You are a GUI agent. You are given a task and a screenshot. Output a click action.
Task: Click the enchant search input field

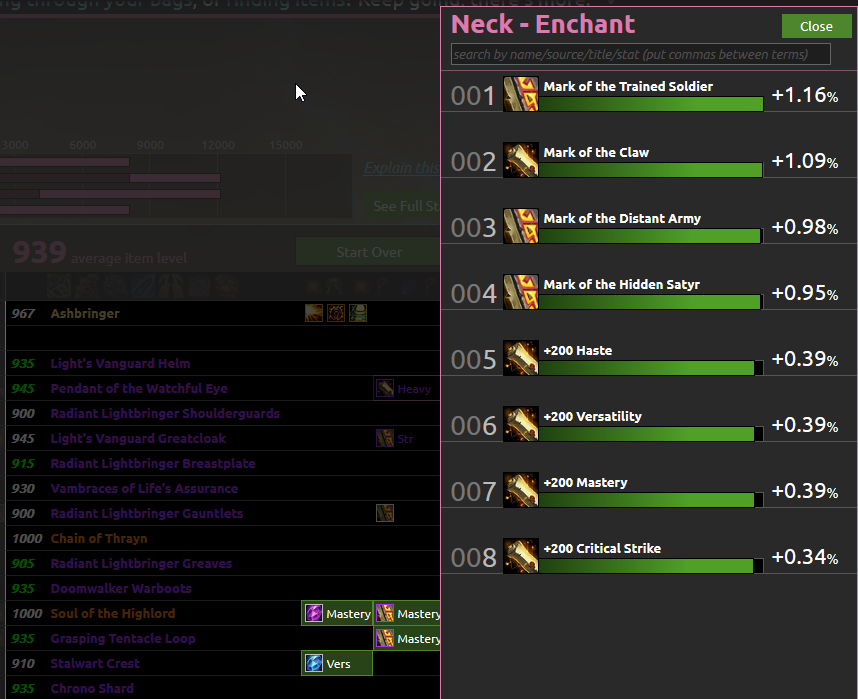[640, 54]
